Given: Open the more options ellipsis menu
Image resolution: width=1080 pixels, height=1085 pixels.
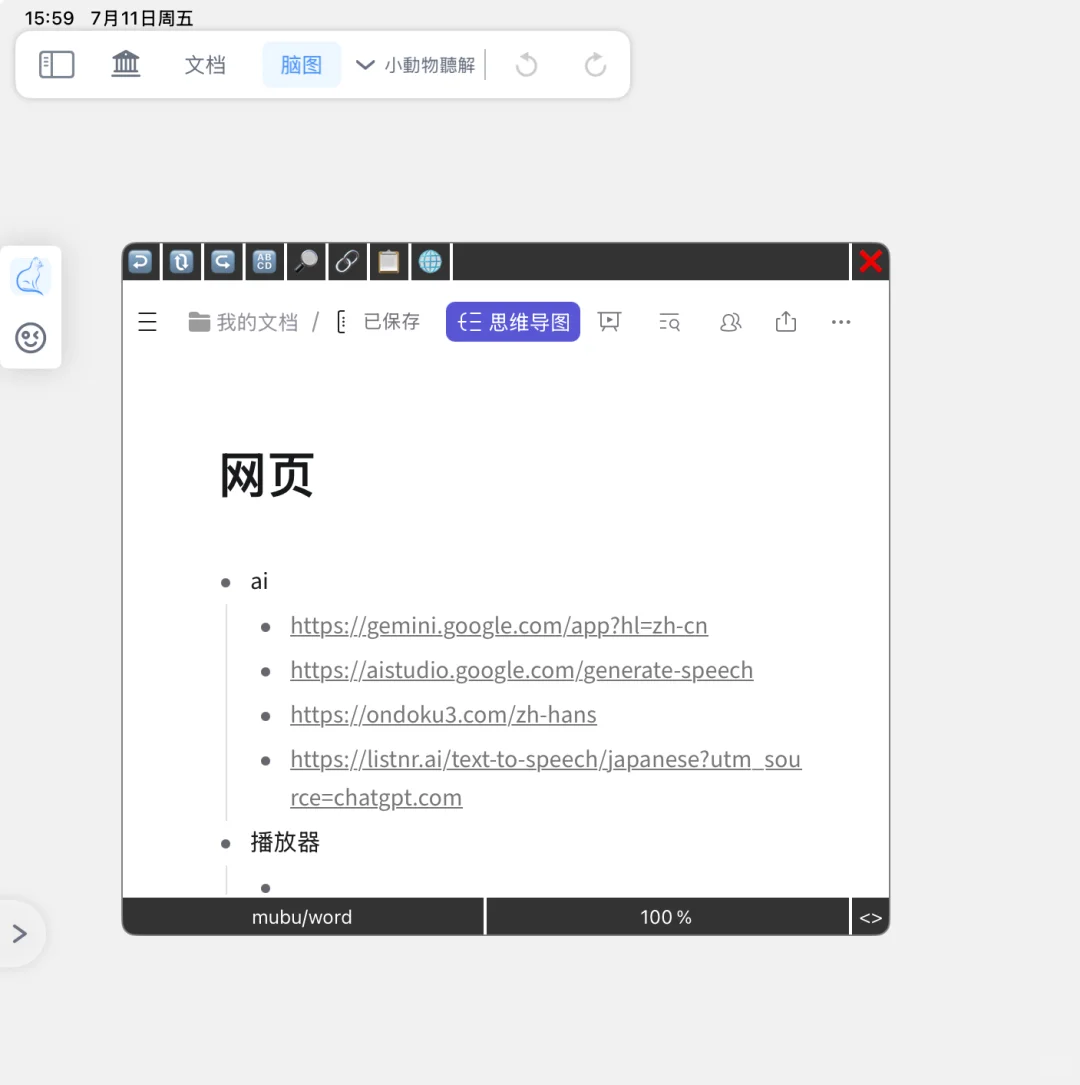Looking at the screenshot, I should (x=840, y=321).
